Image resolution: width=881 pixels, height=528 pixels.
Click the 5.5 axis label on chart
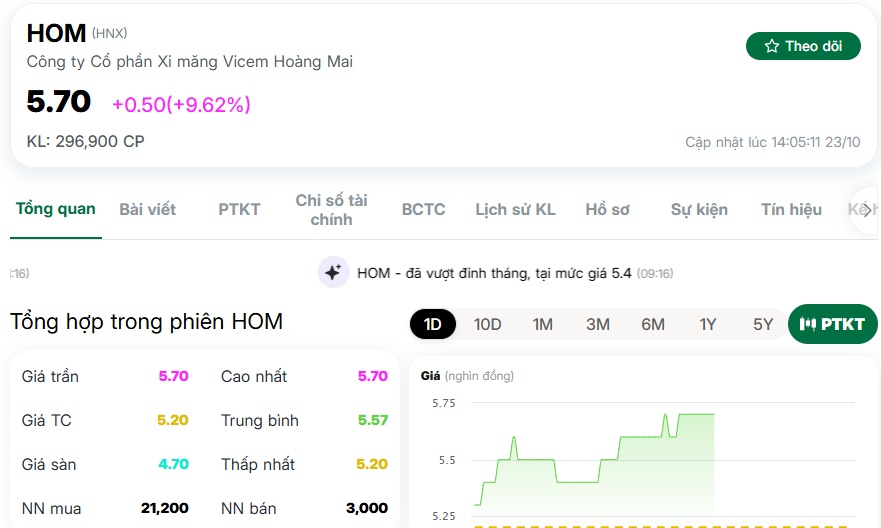click(447, 461)
